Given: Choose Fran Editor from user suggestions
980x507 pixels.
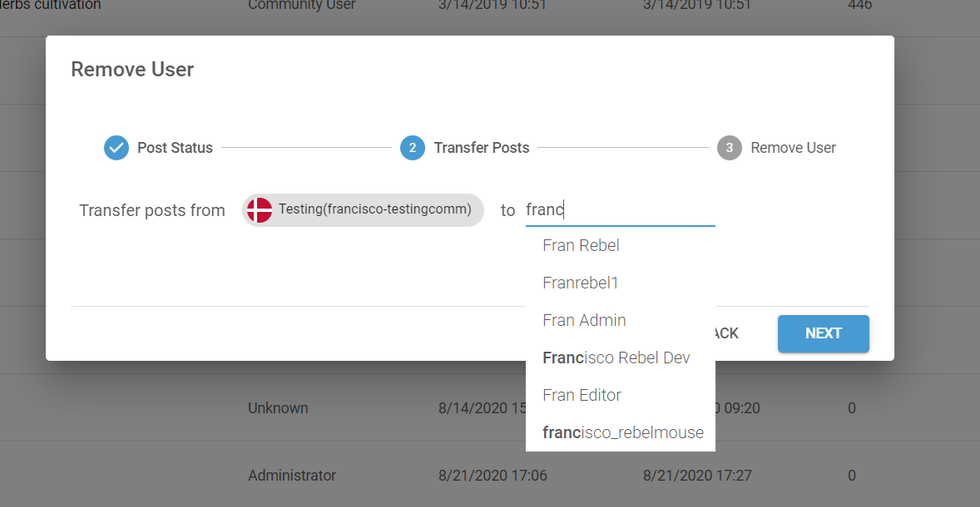Looking at the screenshot, I should pyautogui.click(x=582, y=395).
